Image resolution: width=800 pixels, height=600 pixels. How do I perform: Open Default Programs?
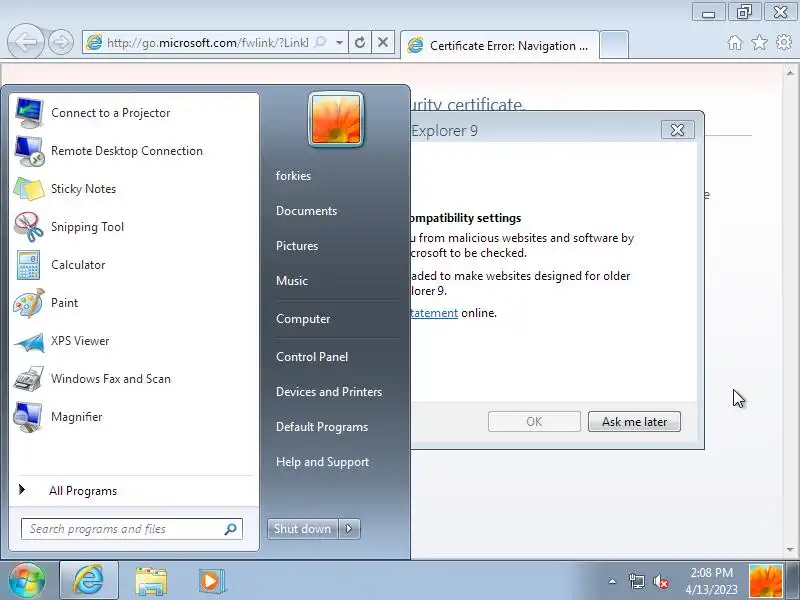(322, 427)
